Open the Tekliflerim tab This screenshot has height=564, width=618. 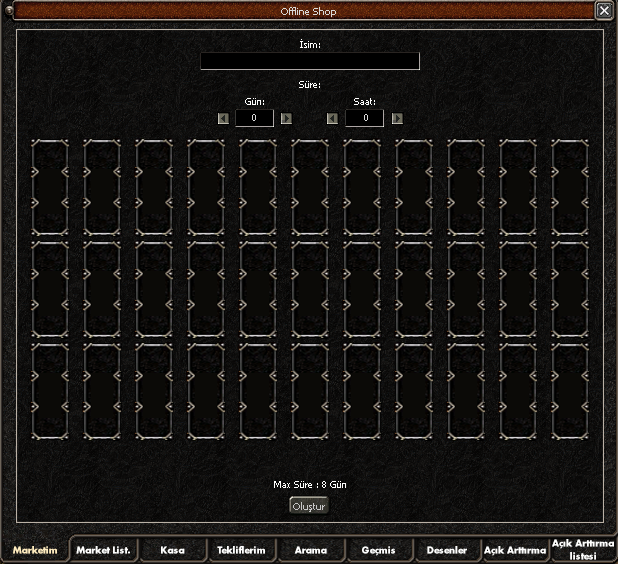(241, 550)
